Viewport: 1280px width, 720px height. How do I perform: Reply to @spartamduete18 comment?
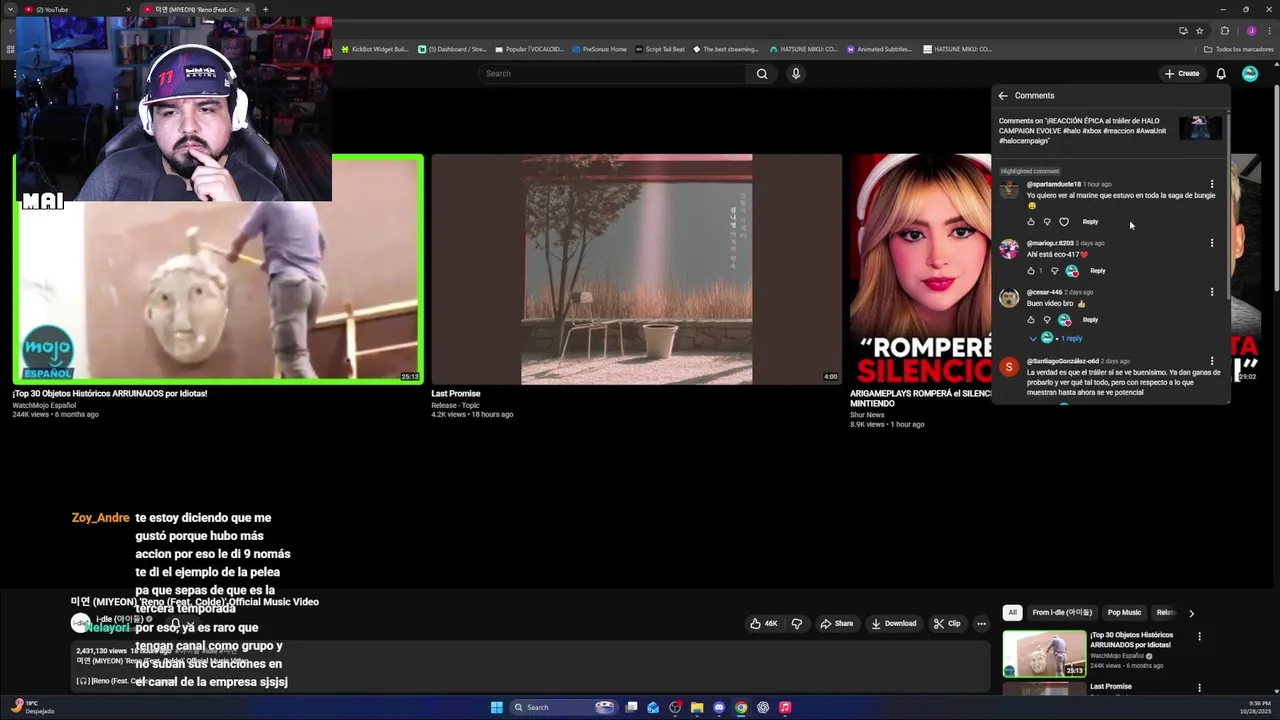click(1090, 222)
